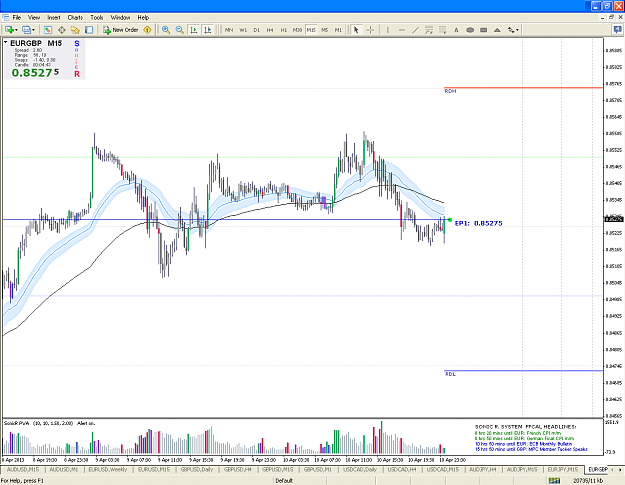Open the View menu
This screenshot has width=625, height=485.
[x=34, y=18]
